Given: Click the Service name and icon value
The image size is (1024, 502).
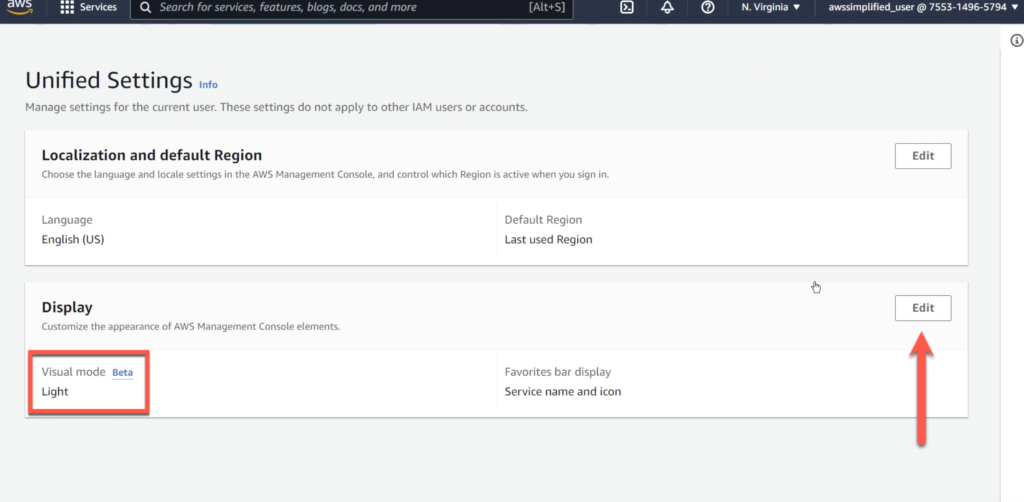Looking at the screenshot, I should [562, 391].
